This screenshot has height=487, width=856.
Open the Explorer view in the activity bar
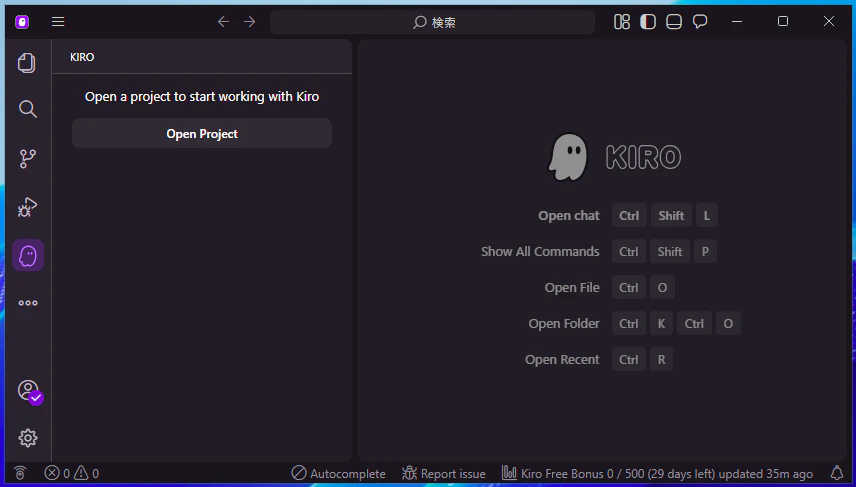coord(27,63)
